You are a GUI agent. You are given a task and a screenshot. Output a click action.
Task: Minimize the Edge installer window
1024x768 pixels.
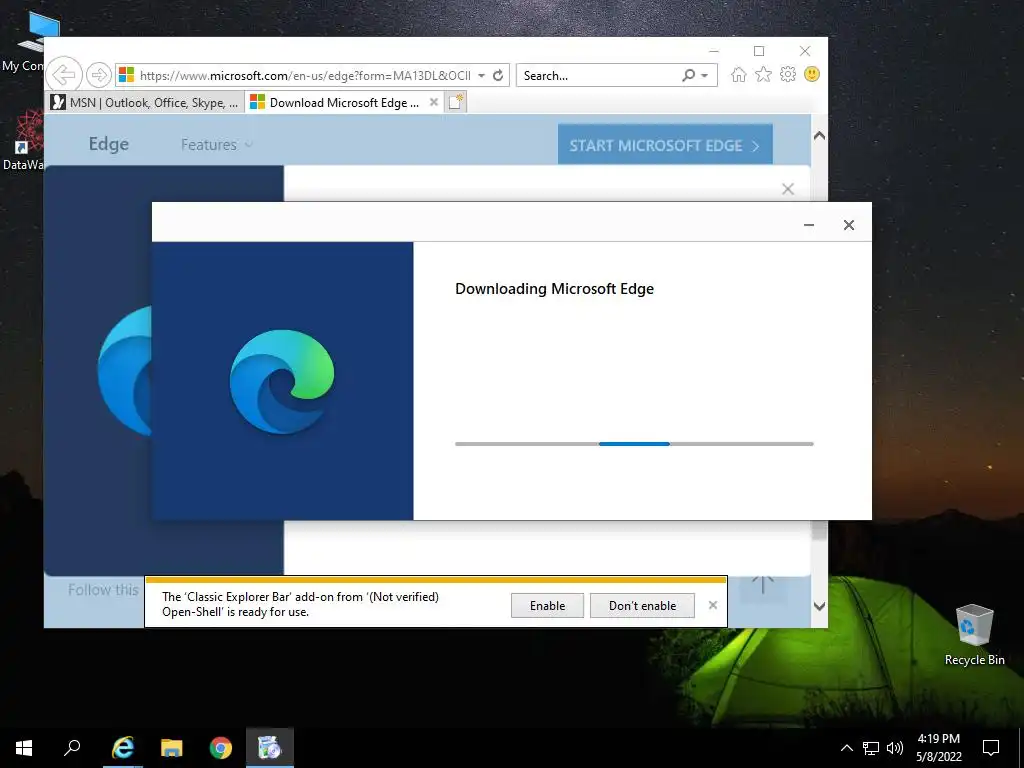(808, 225)
